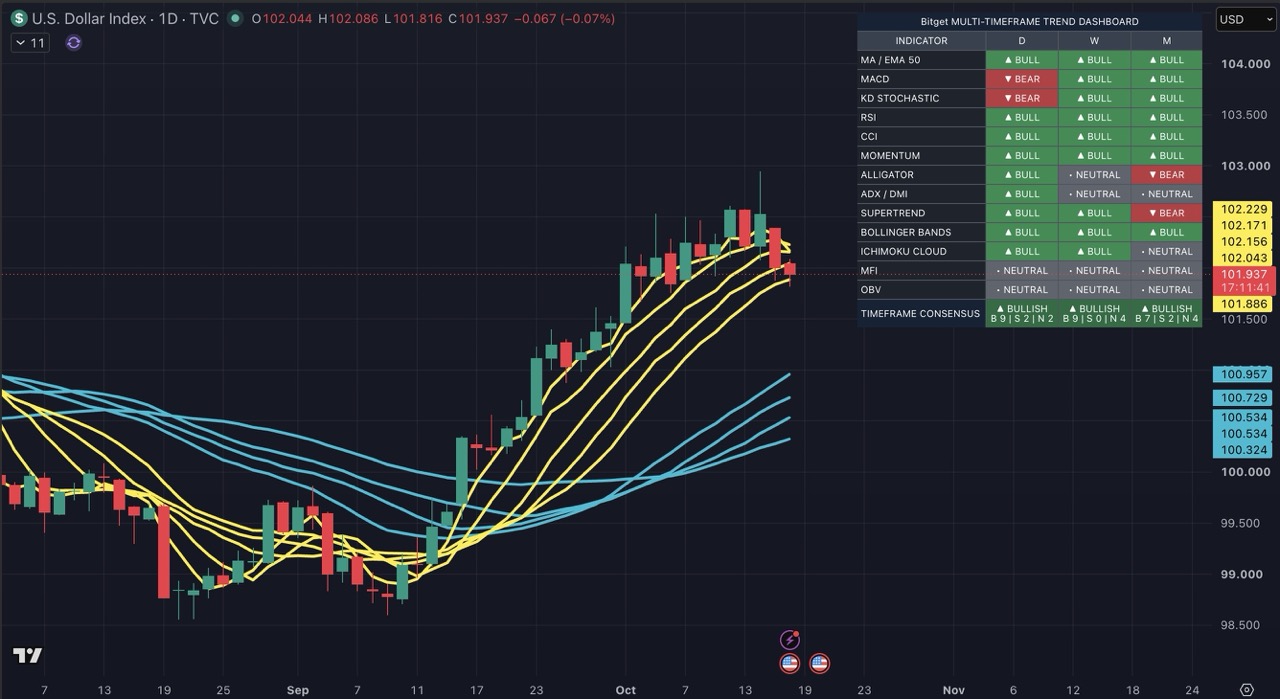Click the purple circular arrows icon beside 11
Image resolution: width=1280 pixels, height=699 pixels.
coord(73,43)
